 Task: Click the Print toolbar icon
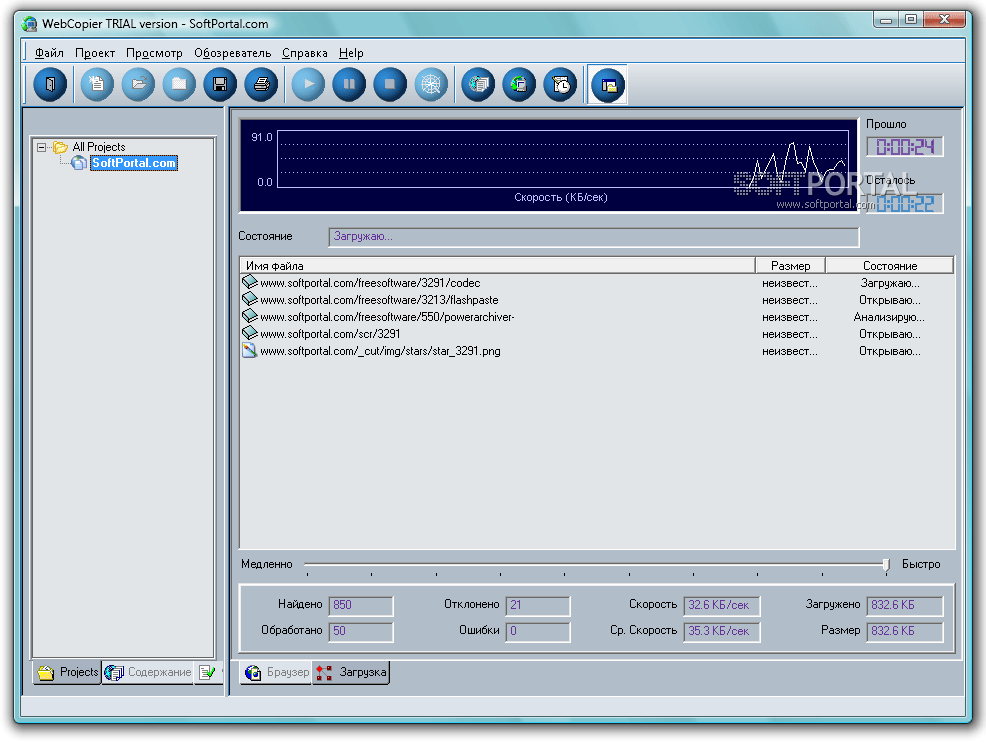(x=261, y=85)
